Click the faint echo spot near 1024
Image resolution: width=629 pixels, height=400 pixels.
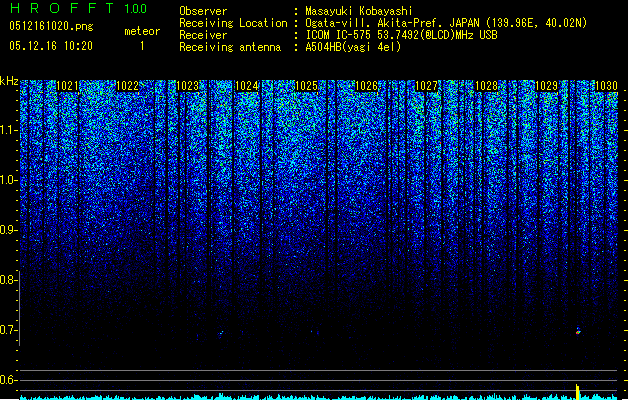coord(220,333)
